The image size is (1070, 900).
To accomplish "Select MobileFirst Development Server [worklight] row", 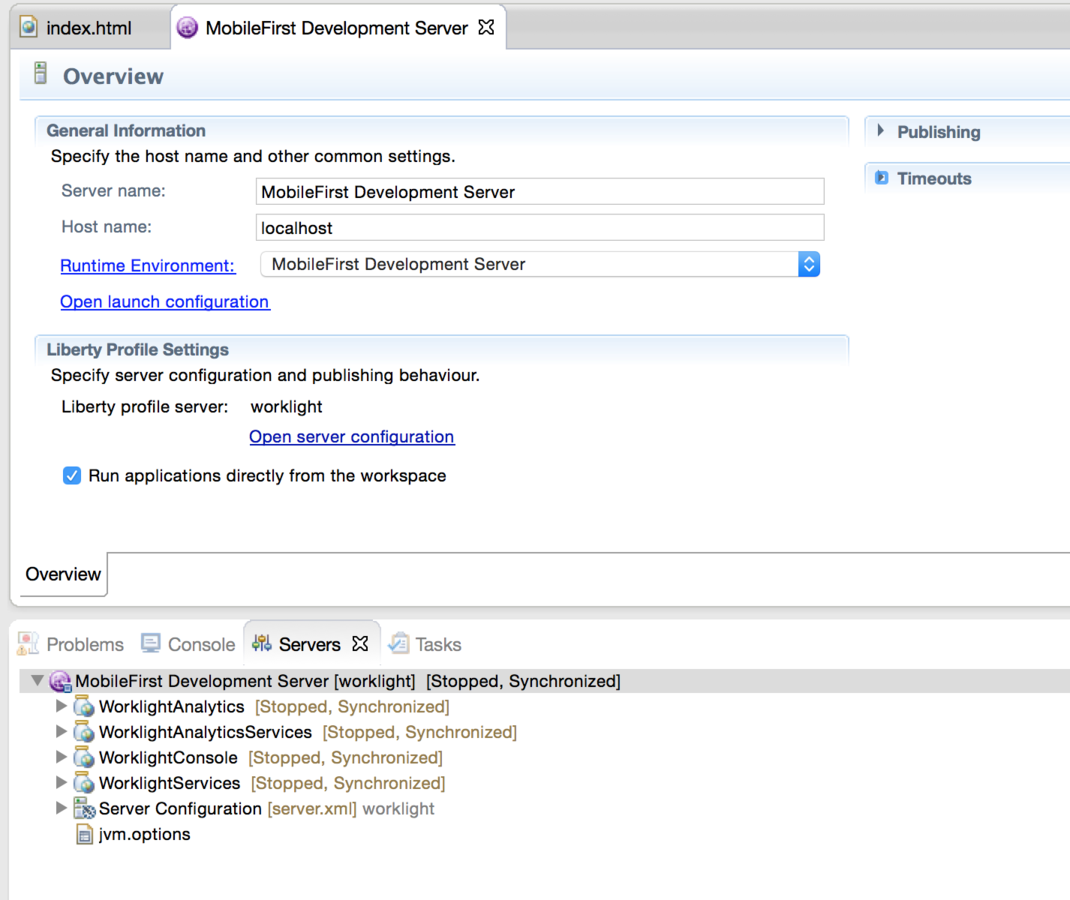I will coord(544,681).
